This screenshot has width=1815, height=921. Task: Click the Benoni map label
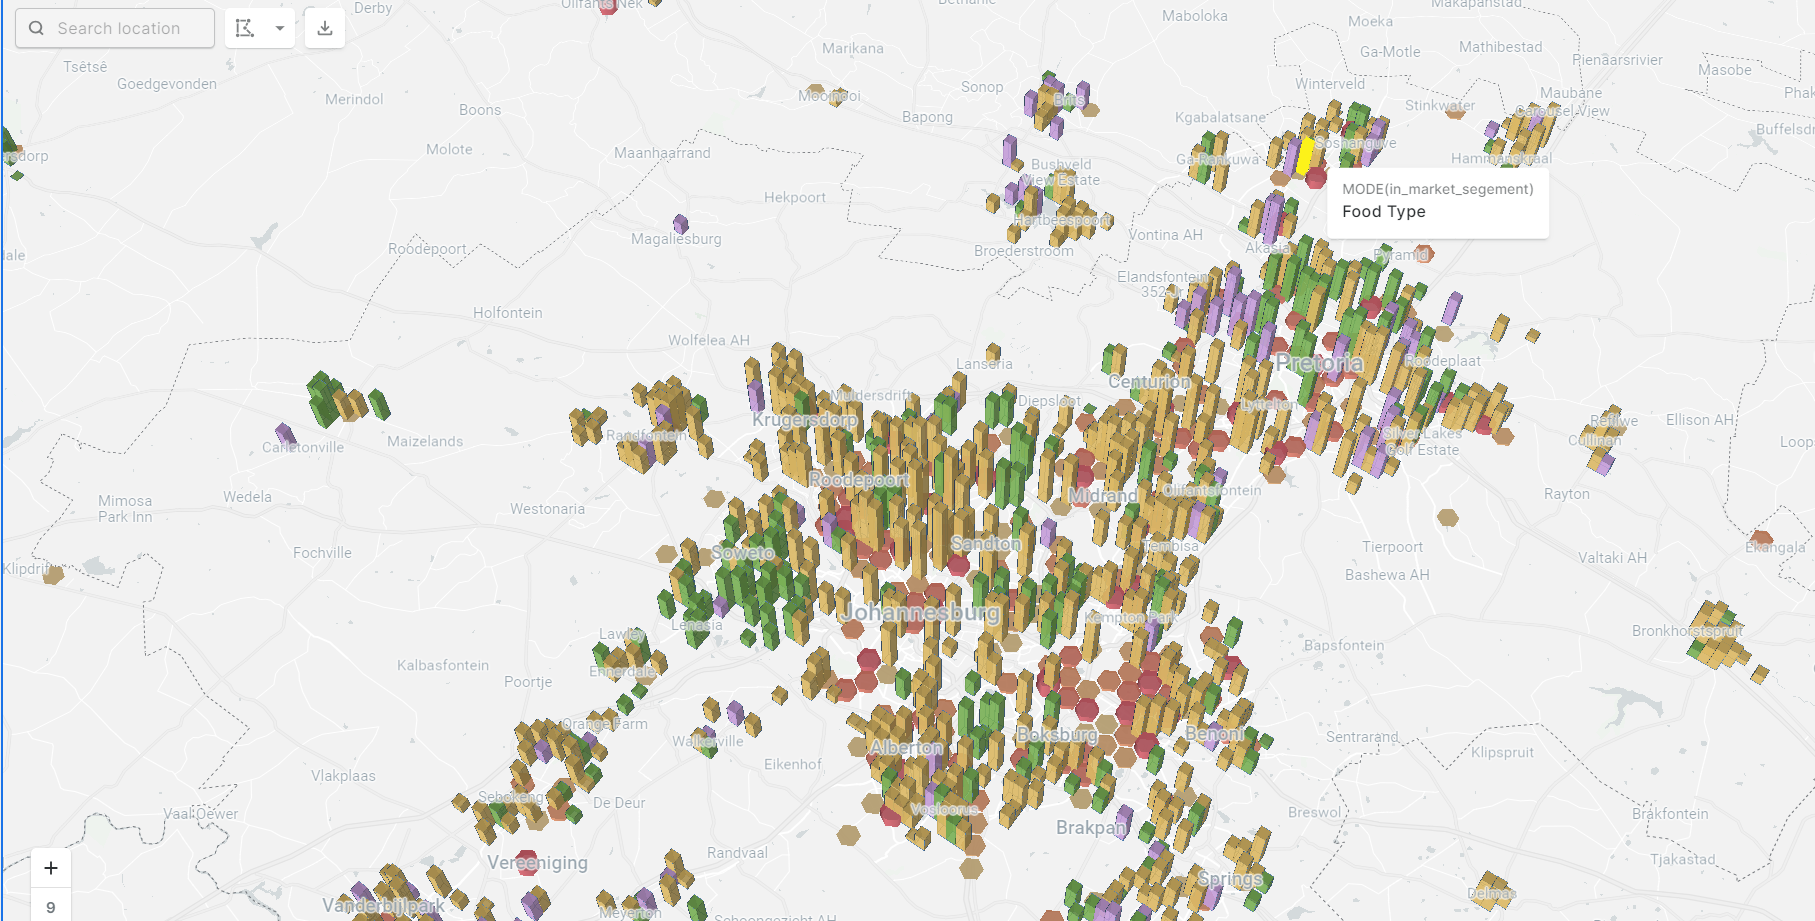[x=1214, y=734]
